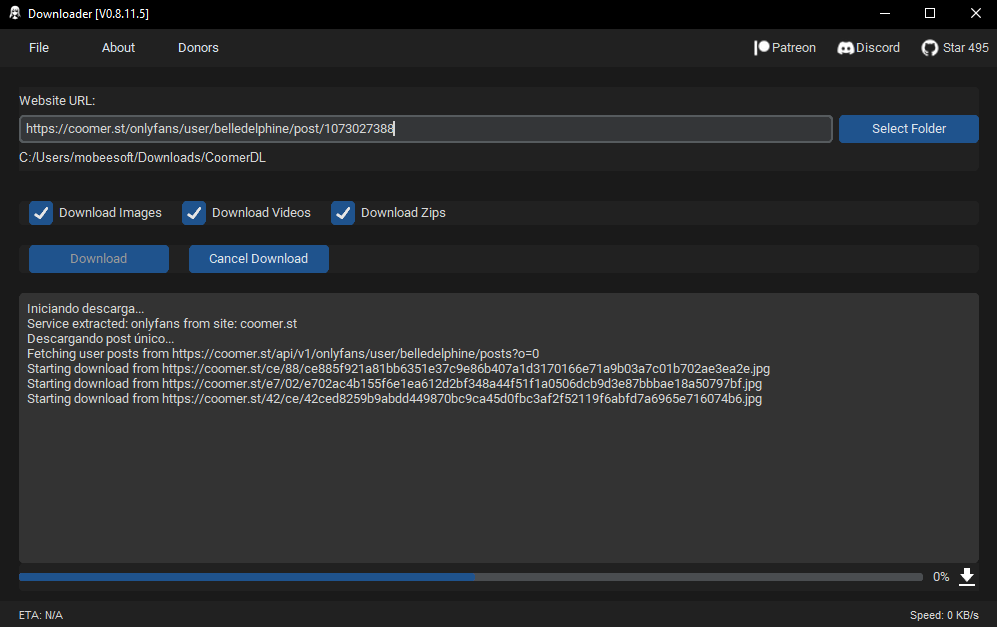The image size is (997, 627).
Task: Click the log line ending a3ea2e.jpg
Action: click(x=398, y=369)
